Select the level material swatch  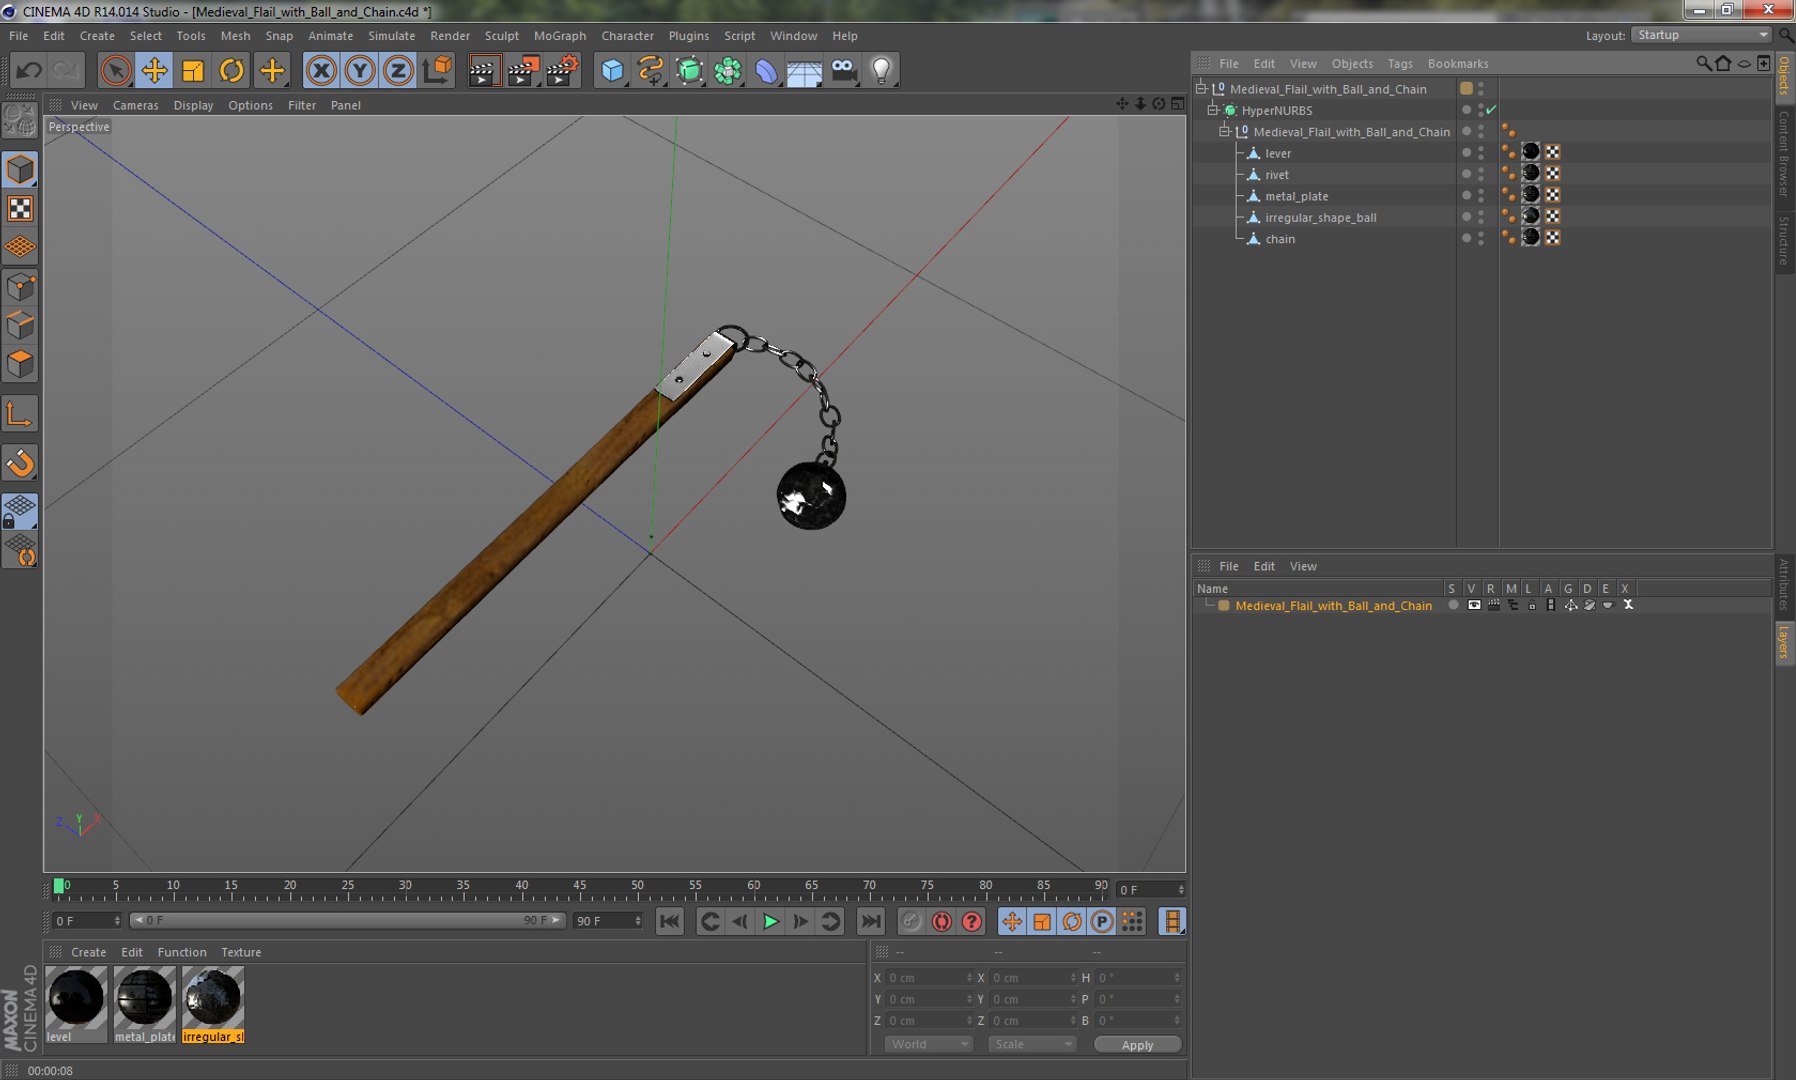coord(76,1004)
